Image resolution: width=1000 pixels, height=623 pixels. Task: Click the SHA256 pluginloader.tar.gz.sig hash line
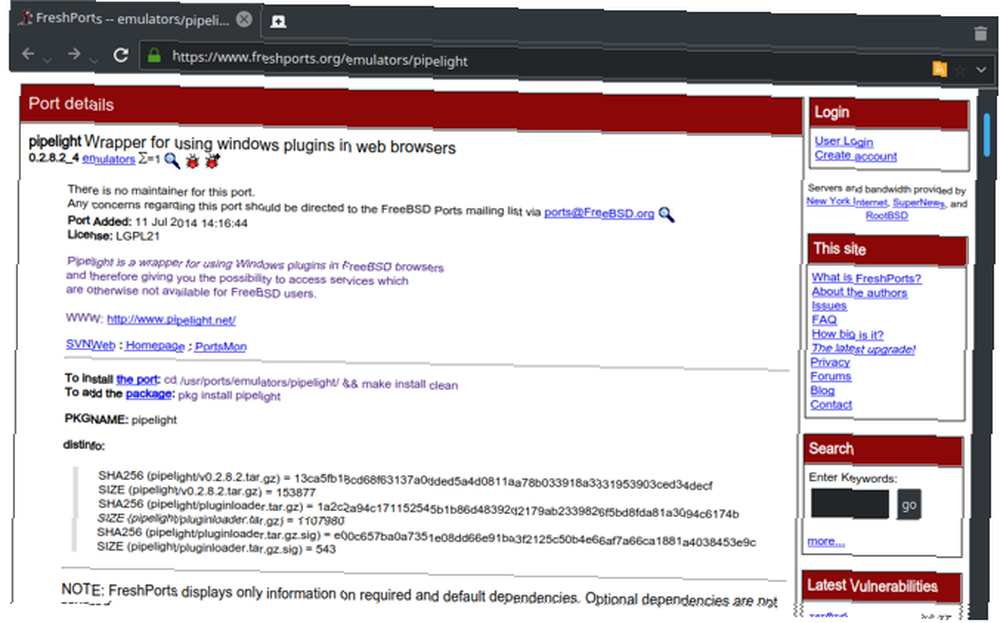(426, 537)
